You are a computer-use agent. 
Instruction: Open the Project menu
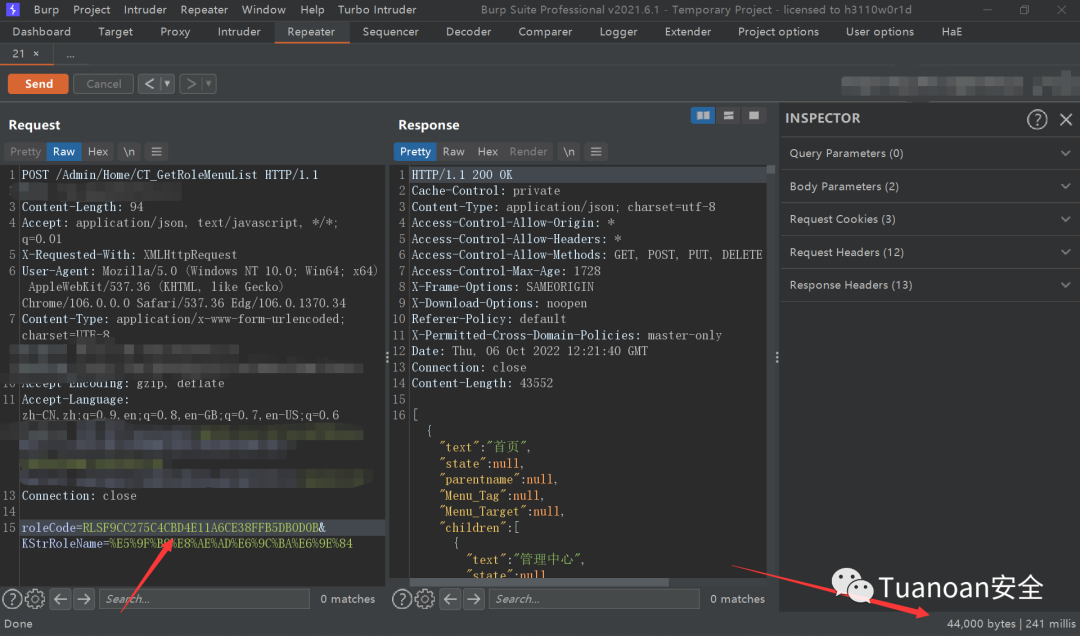click(x=92, y=10)
